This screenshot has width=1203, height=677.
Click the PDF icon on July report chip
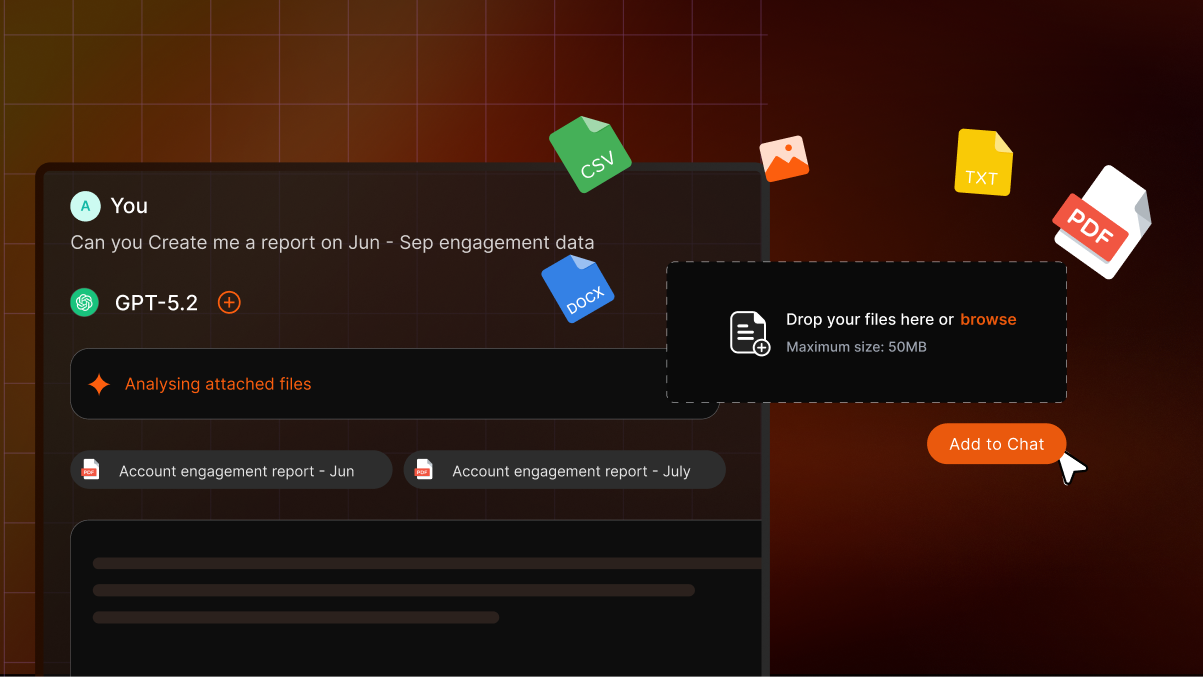point(424,469)
